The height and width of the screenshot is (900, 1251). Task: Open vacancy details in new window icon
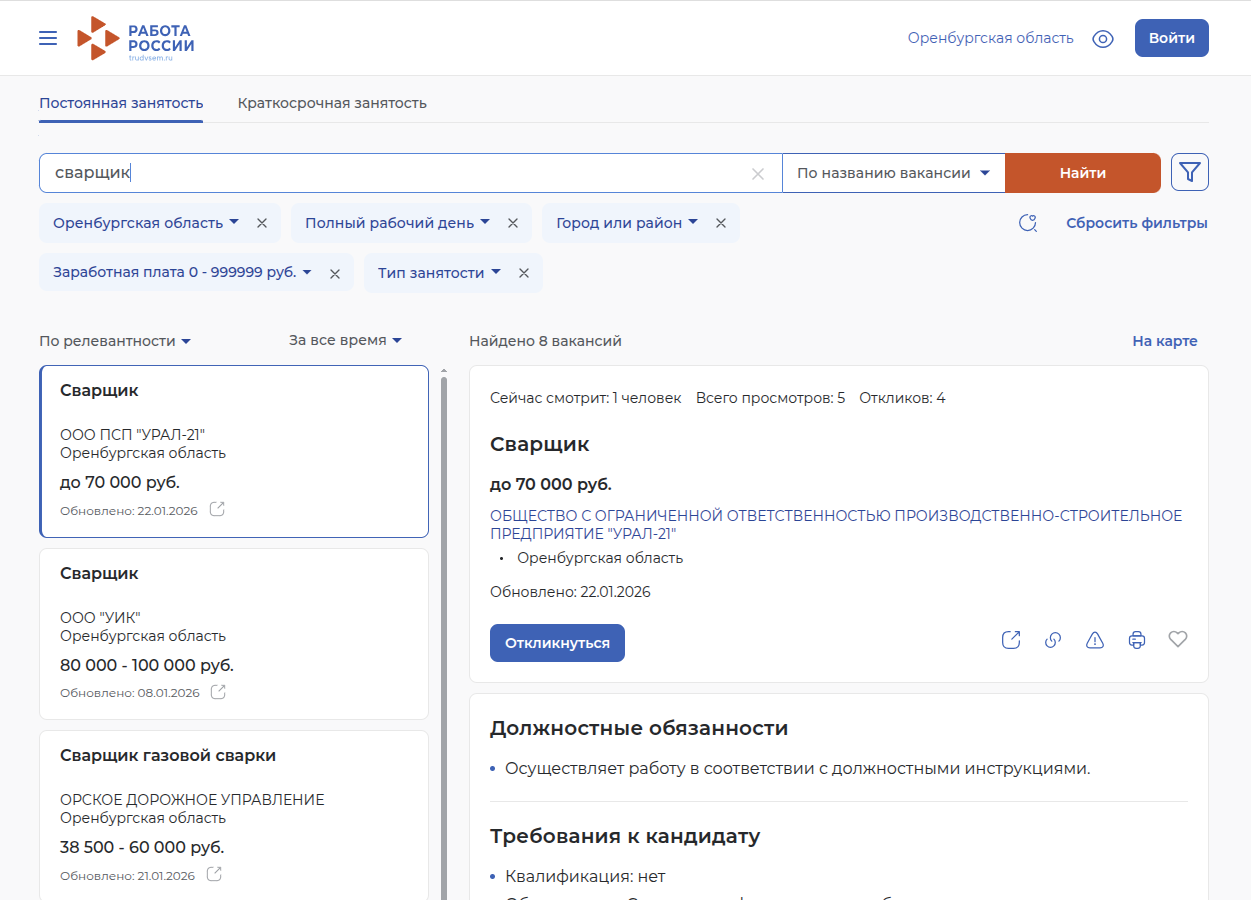click(x=1011, y=640)
